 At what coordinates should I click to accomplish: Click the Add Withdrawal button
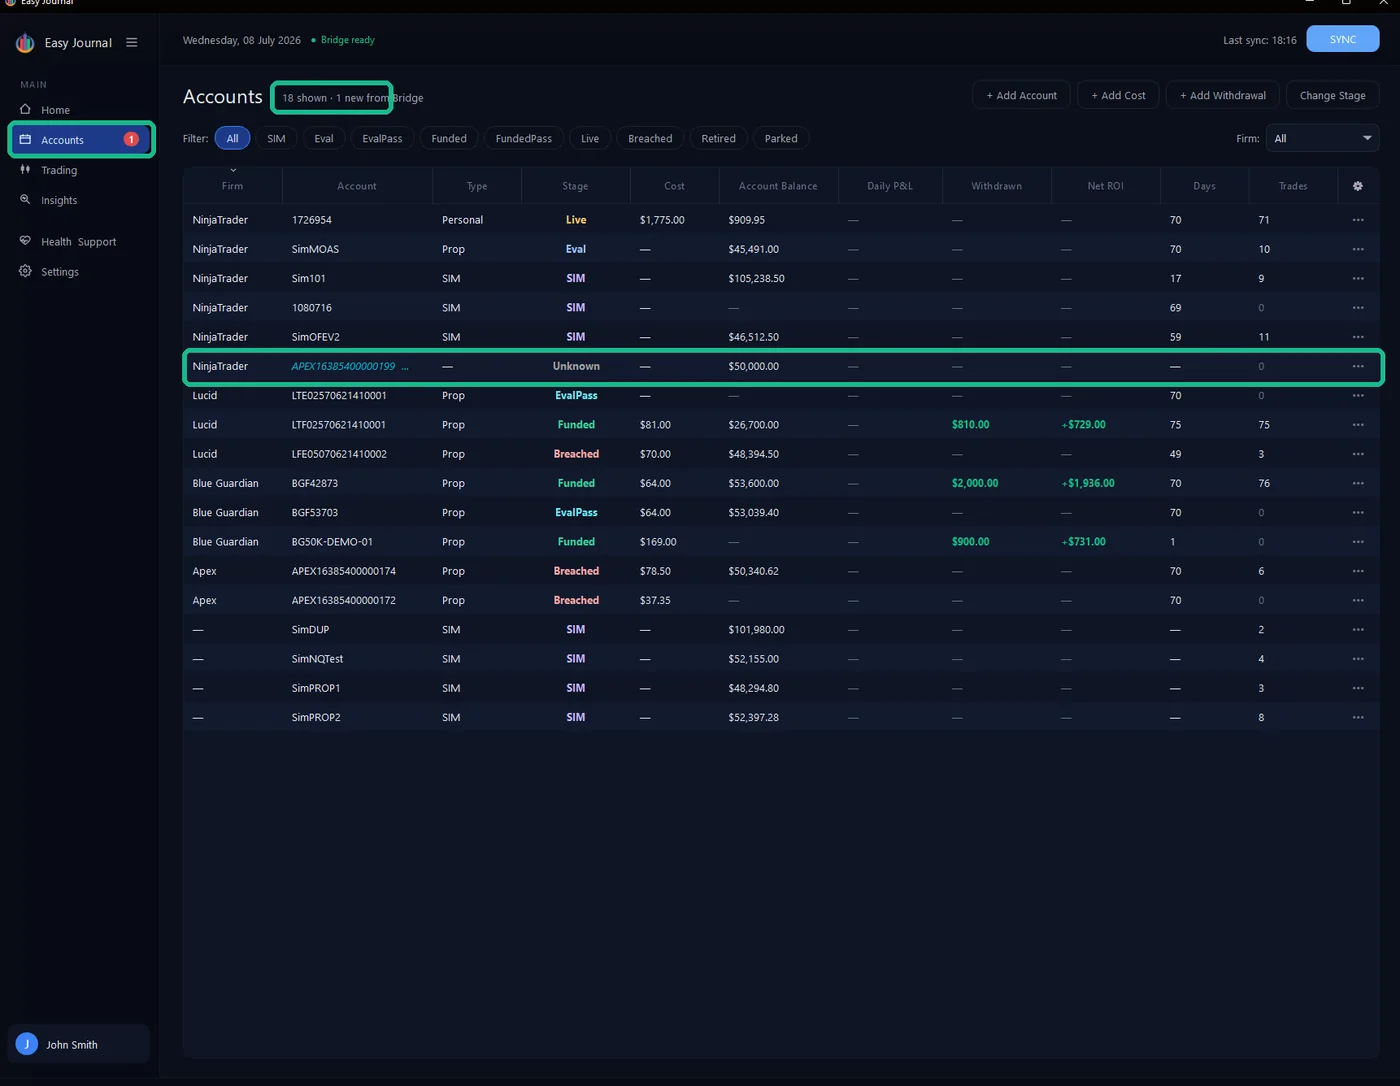click(x=1222, y=95)
